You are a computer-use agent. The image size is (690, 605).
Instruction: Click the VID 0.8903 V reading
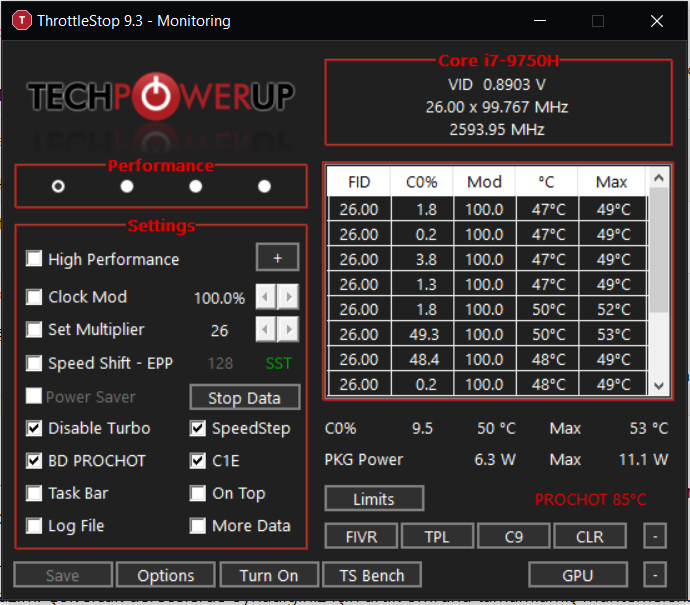(x=497, y=84)
